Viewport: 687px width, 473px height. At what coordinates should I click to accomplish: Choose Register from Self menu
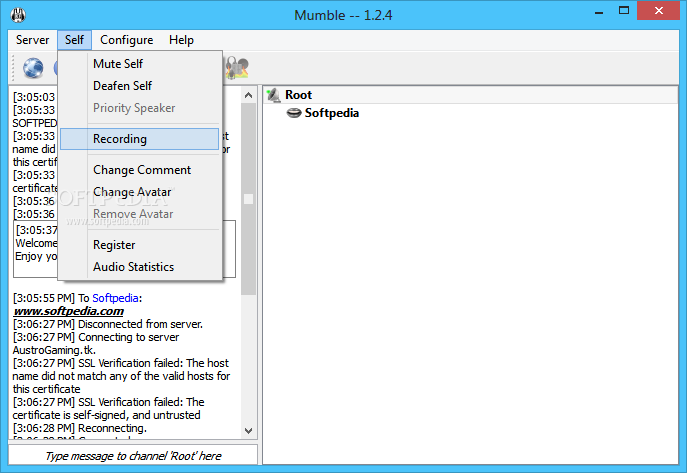click(139, 245)
